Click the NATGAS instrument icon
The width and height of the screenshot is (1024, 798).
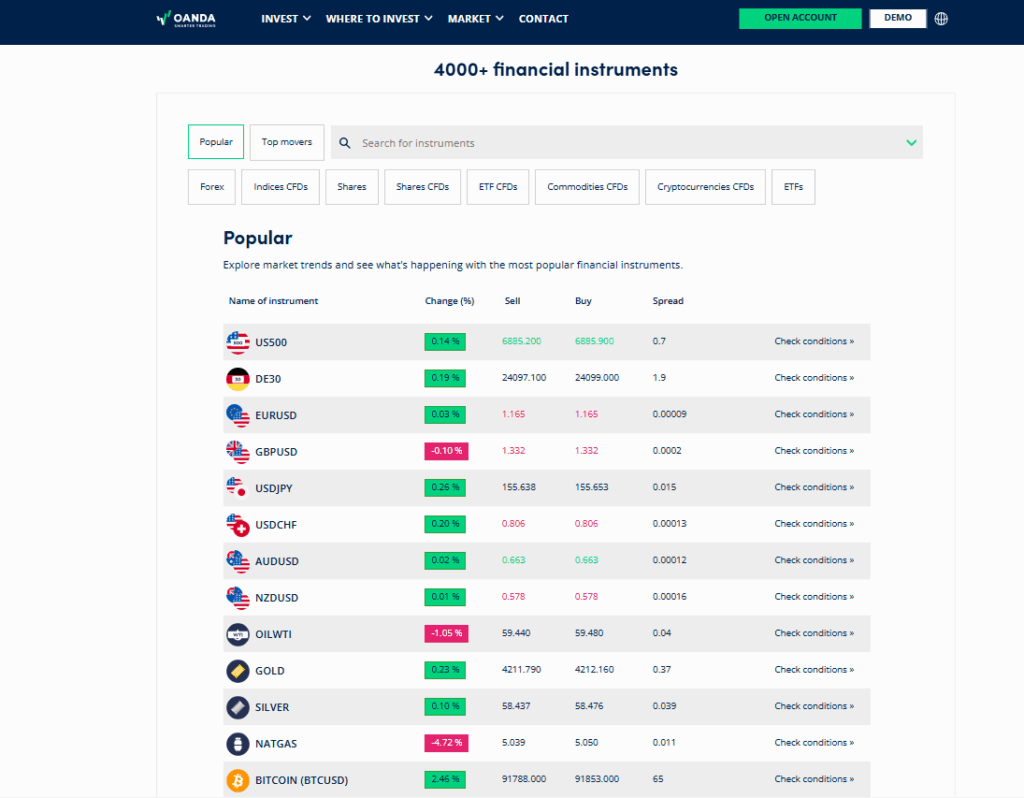click(237, 744)
